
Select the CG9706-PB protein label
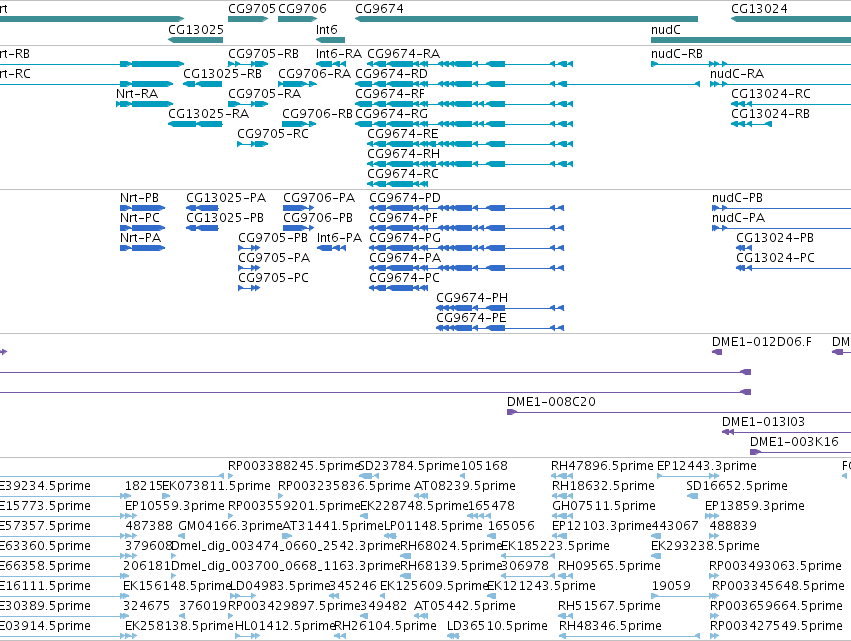click(x=318, y=218)
